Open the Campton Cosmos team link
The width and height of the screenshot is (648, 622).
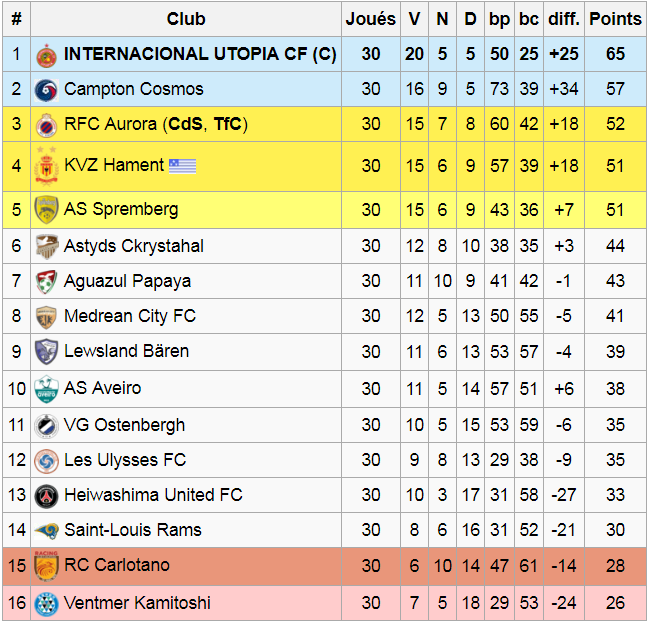point(133,89)
